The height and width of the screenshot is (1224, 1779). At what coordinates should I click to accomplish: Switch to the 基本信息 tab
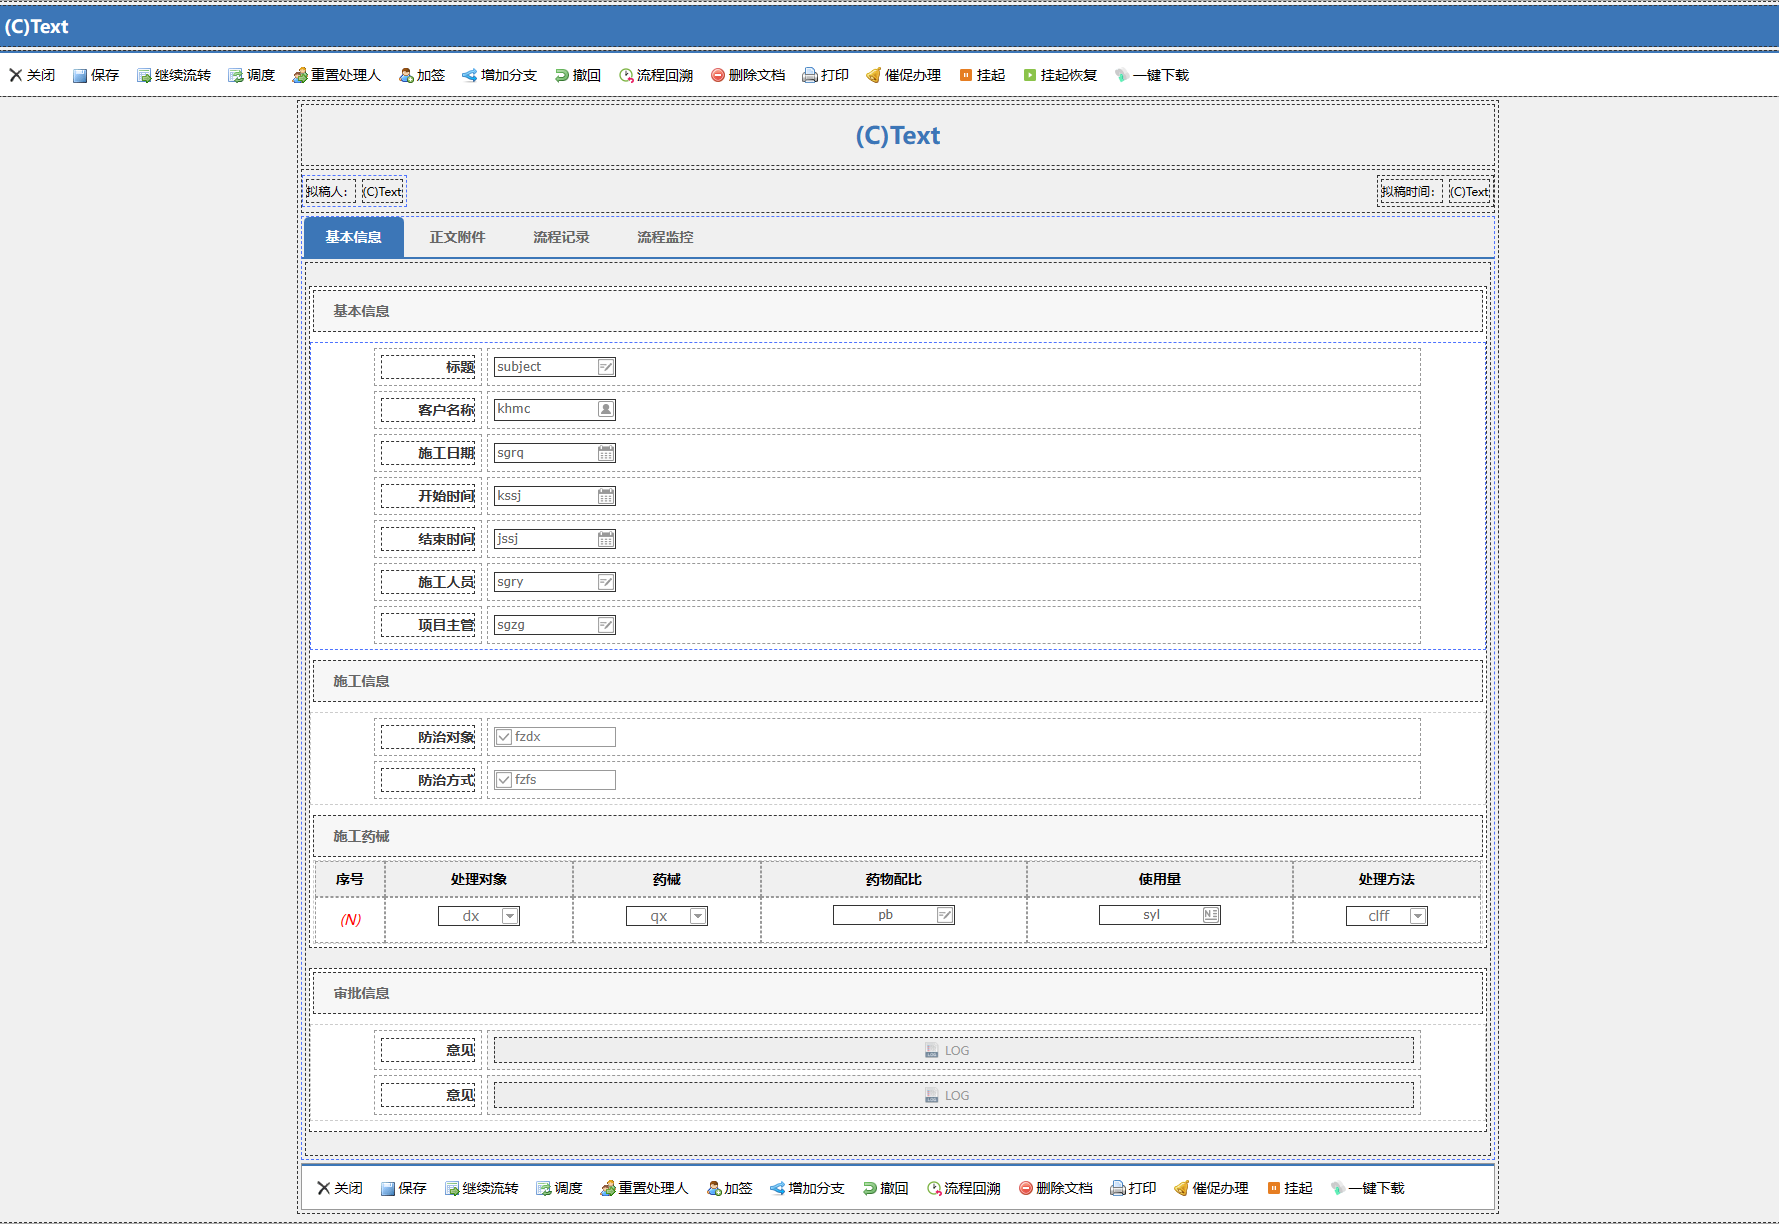click(x=354, y=237)
